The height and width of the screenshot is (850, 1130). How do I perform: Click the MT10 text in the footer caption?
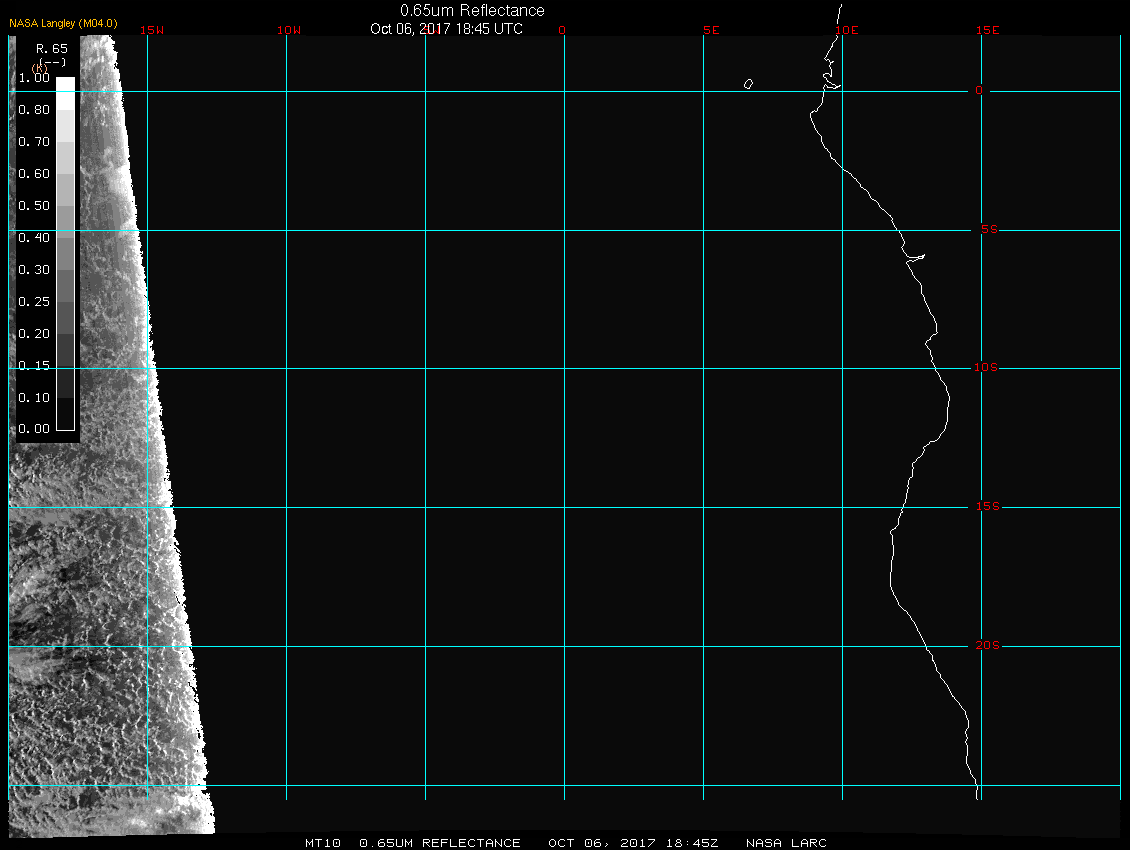324,843
